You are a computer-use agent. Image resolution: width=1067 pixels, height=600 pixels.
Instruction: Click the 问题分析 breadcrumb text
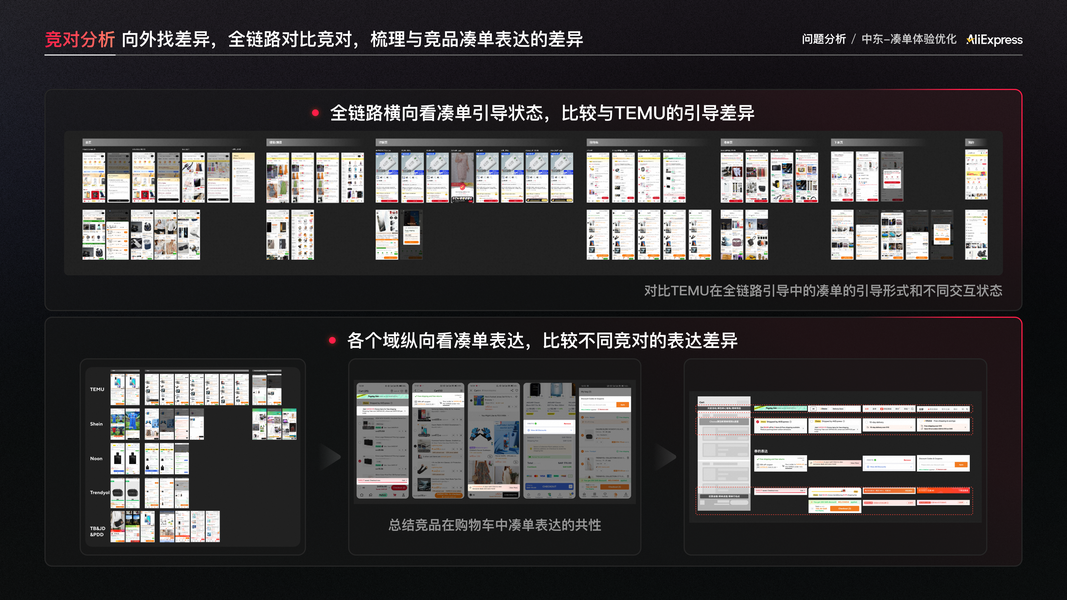pos(823,39)
